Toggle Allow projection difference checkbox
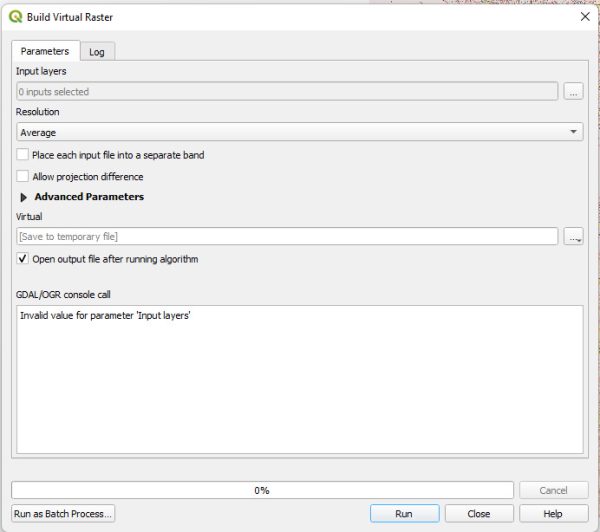This screenshot has width=600, height=532. tap(23, 177)
